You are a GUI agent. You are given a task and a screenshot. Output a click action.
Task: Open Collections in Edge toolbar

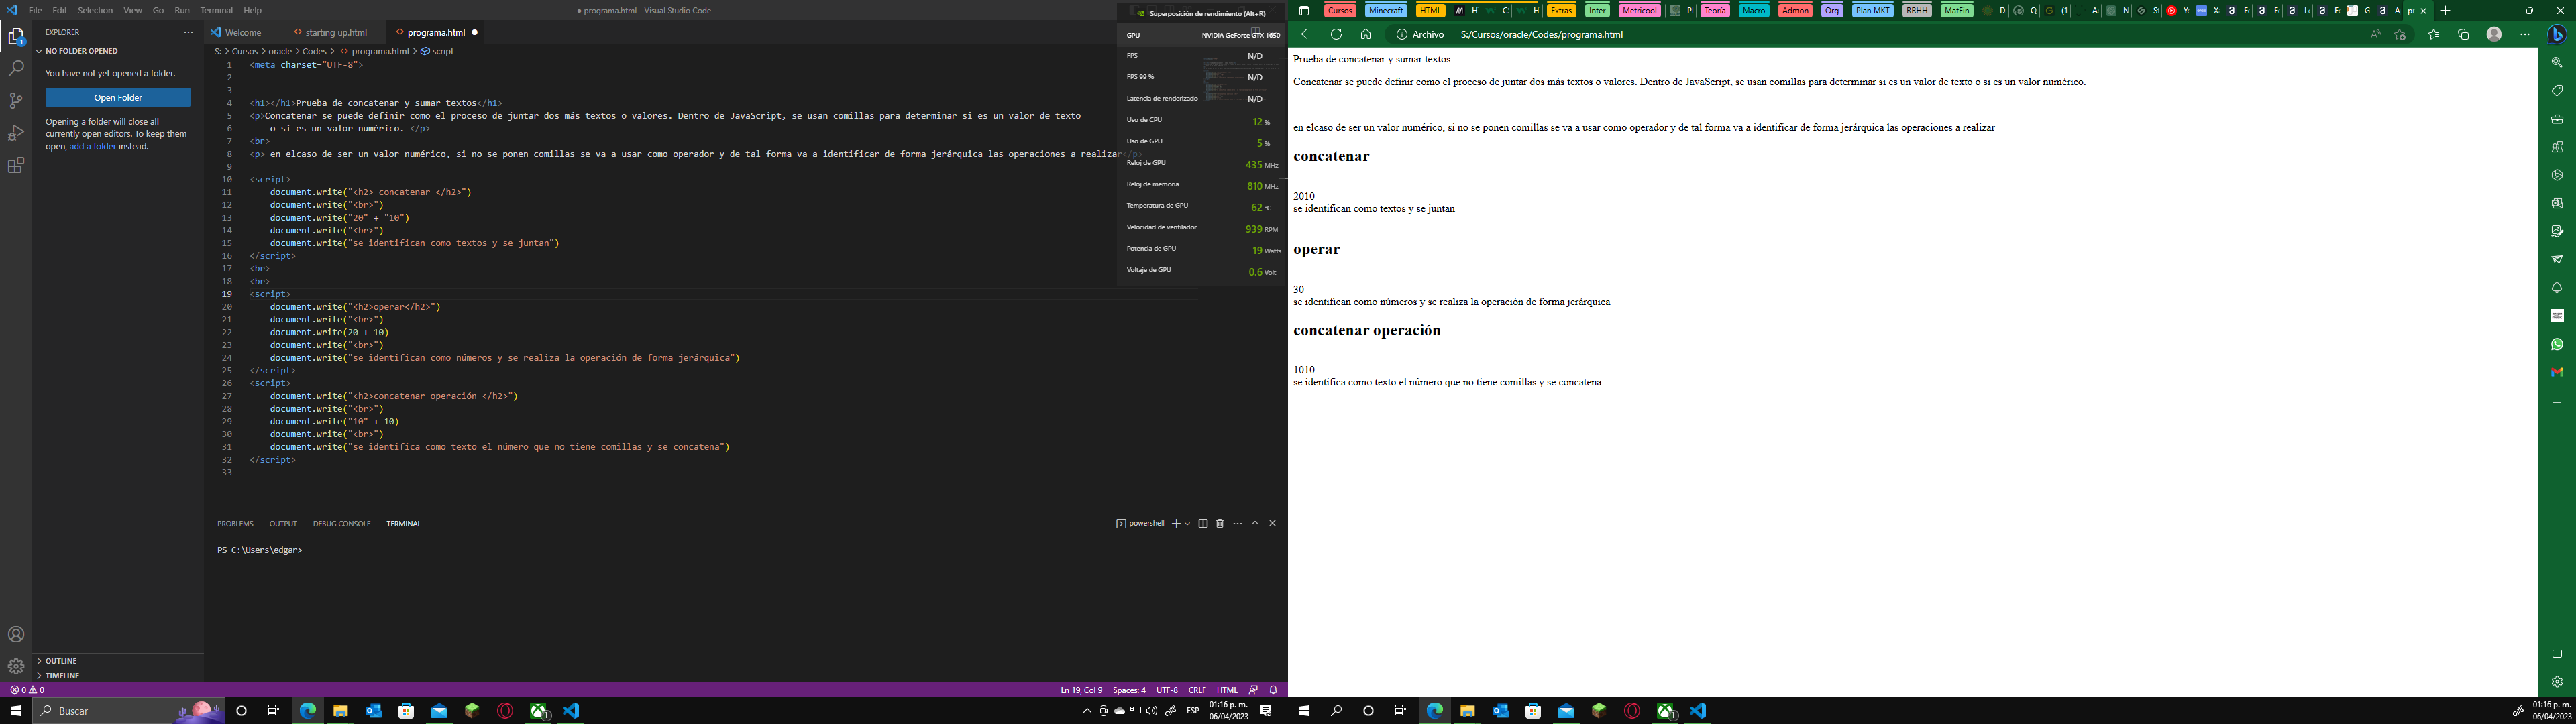(x=2463, y=34)
